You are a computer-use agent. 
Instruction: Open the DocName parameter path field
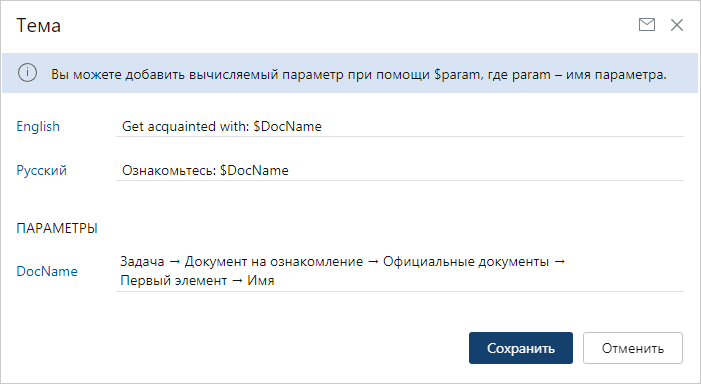[400, 271]
